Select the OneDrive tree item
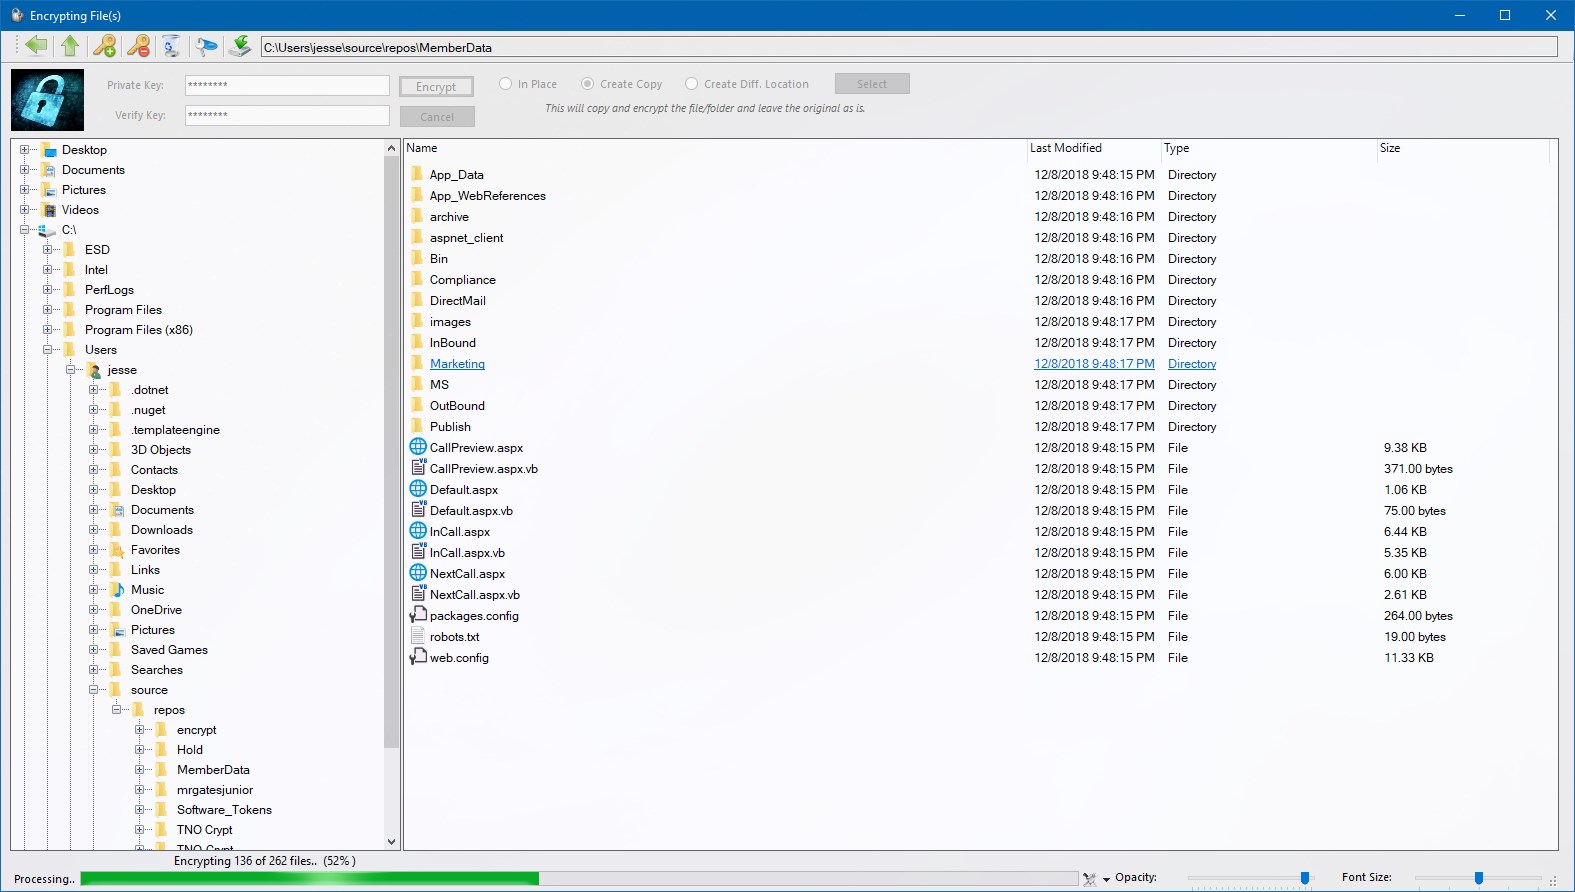Viewport: 1575px width, 892px height. click(156, 610)
